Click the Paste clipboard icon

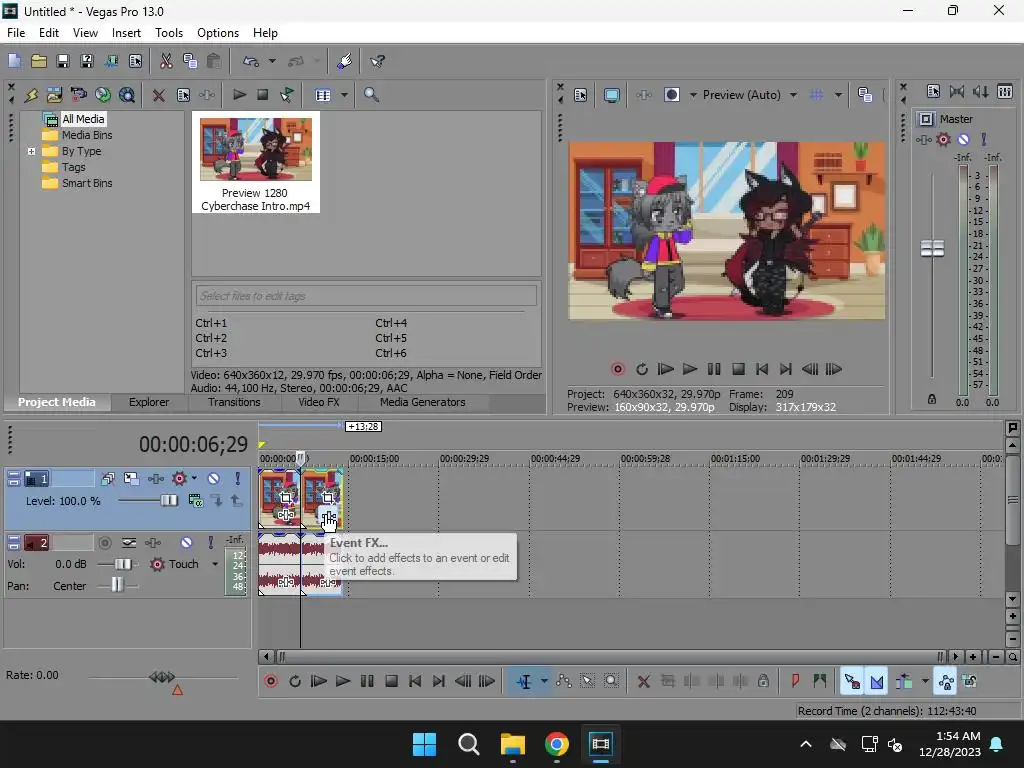point(214,61)
